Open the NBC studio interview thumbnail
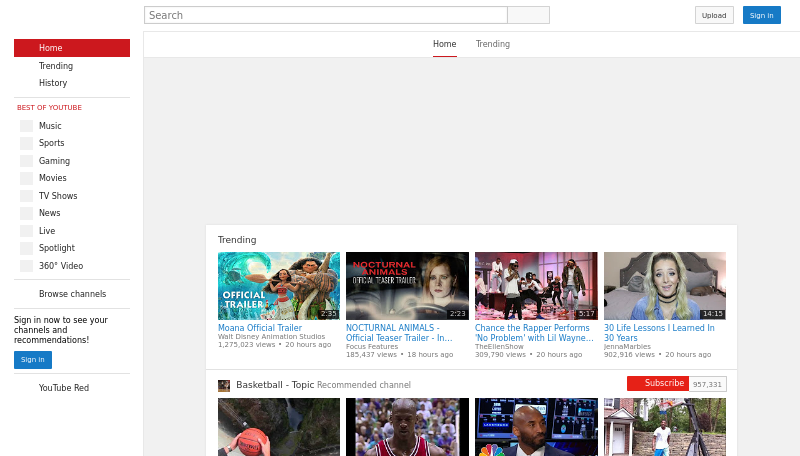Screen dimensions: 800x456 [536, 427]
